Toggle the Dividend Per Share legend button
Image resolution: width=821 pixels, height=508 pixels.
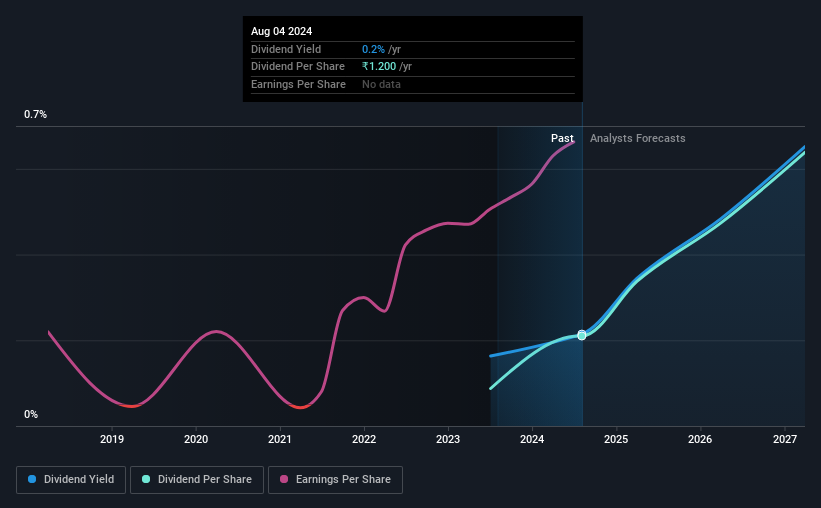(197, 480)
